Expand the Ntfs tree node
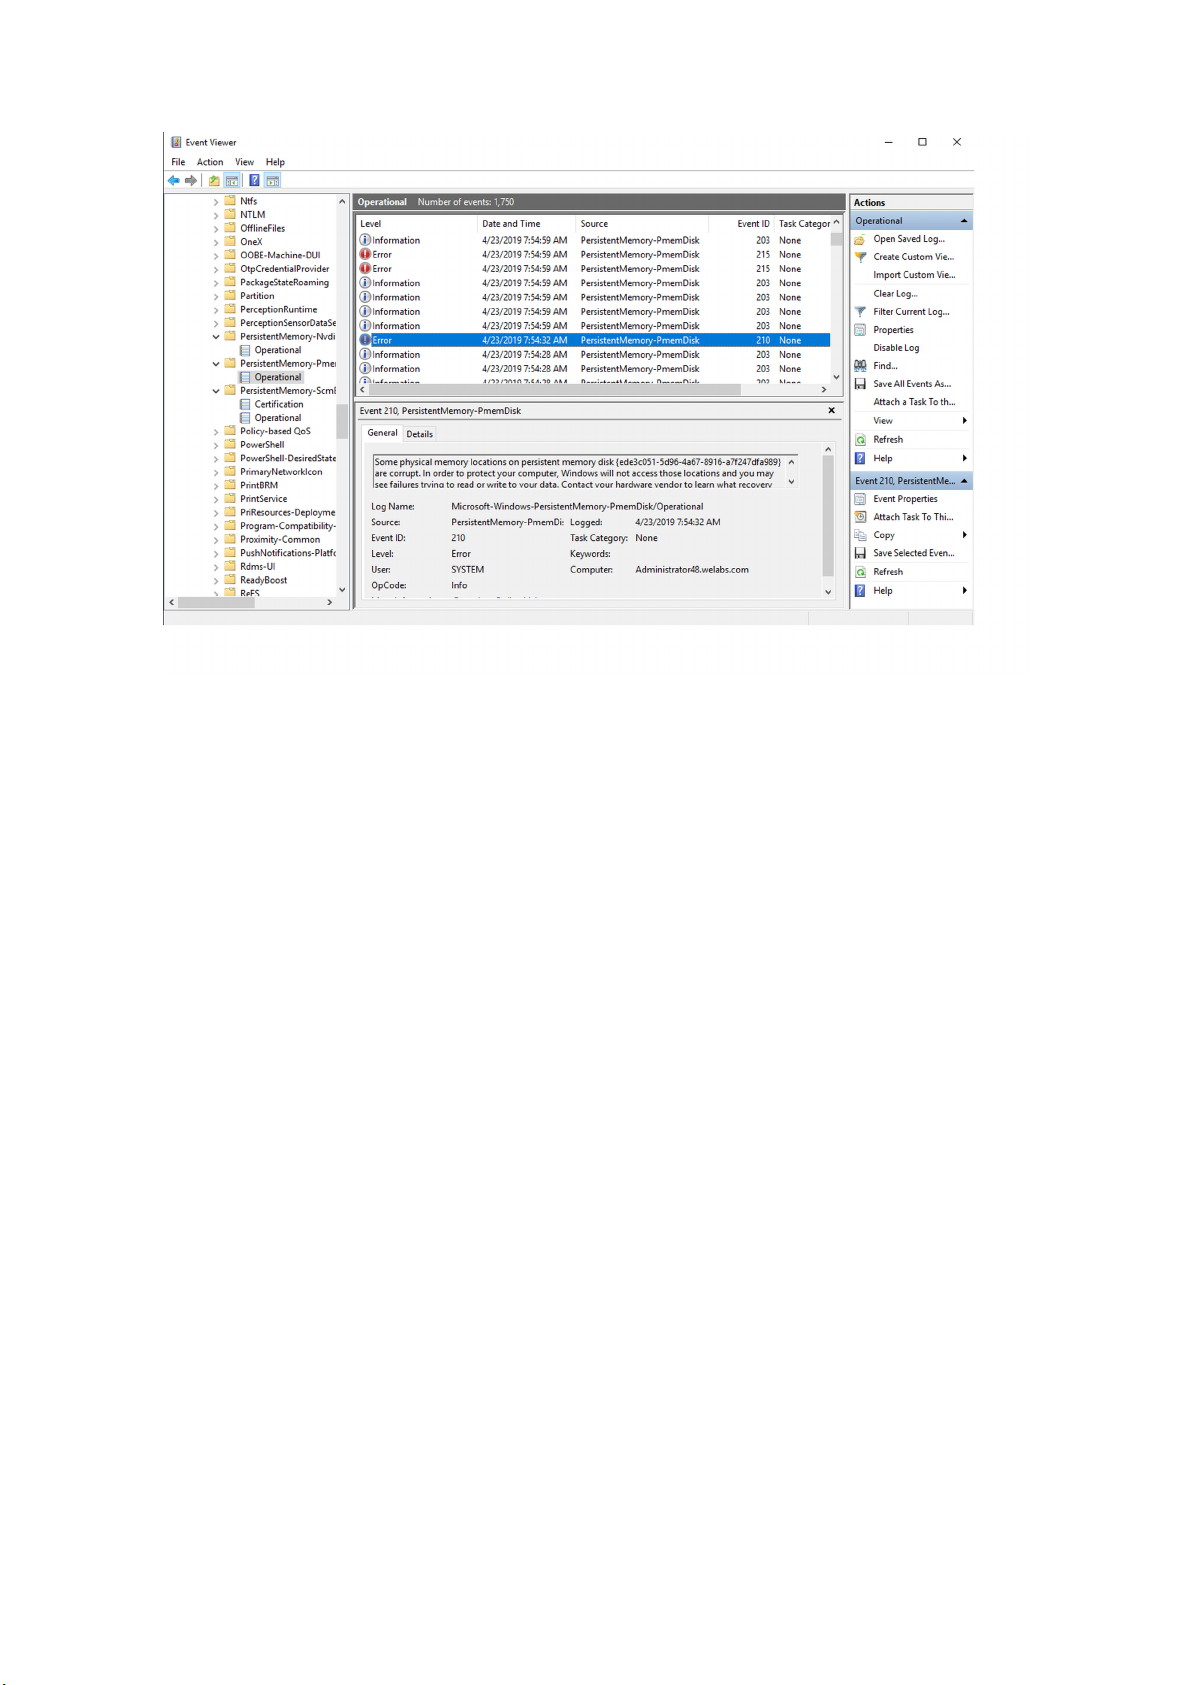 [x=216, y=202]
